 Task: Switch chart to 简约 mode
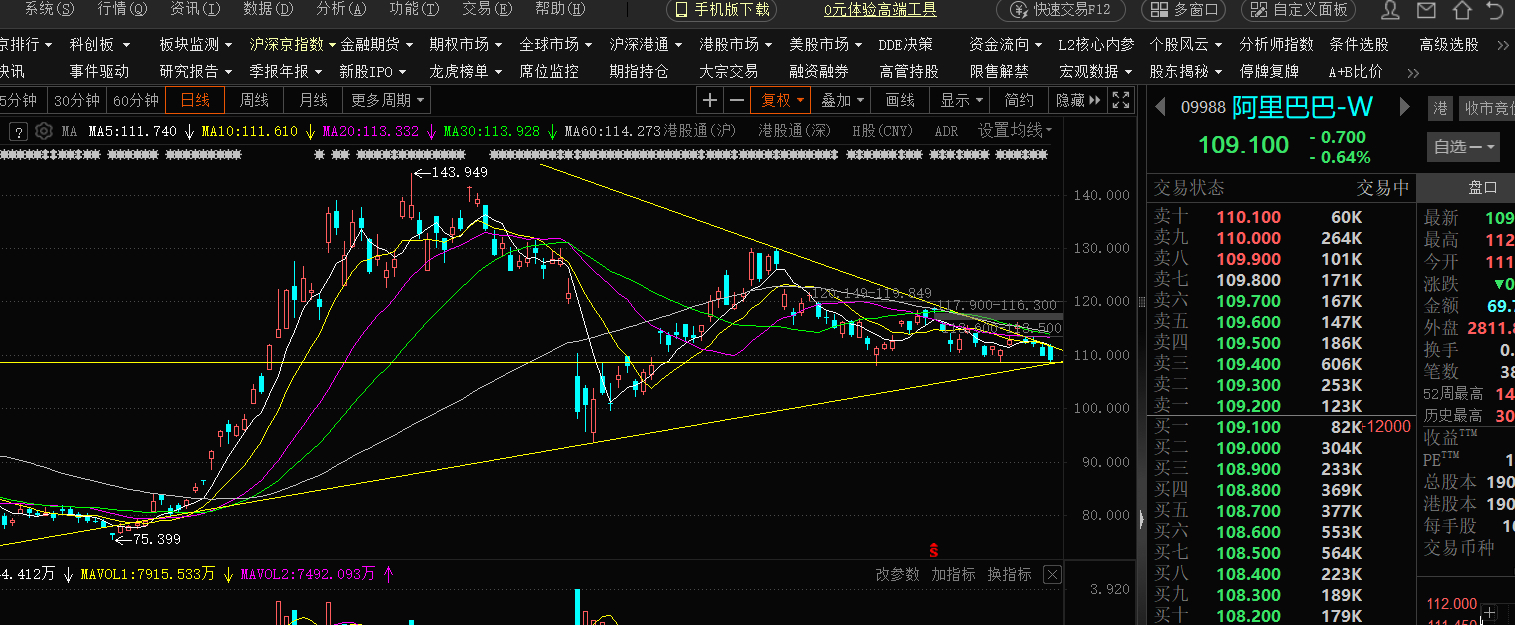click(1019, 100)
